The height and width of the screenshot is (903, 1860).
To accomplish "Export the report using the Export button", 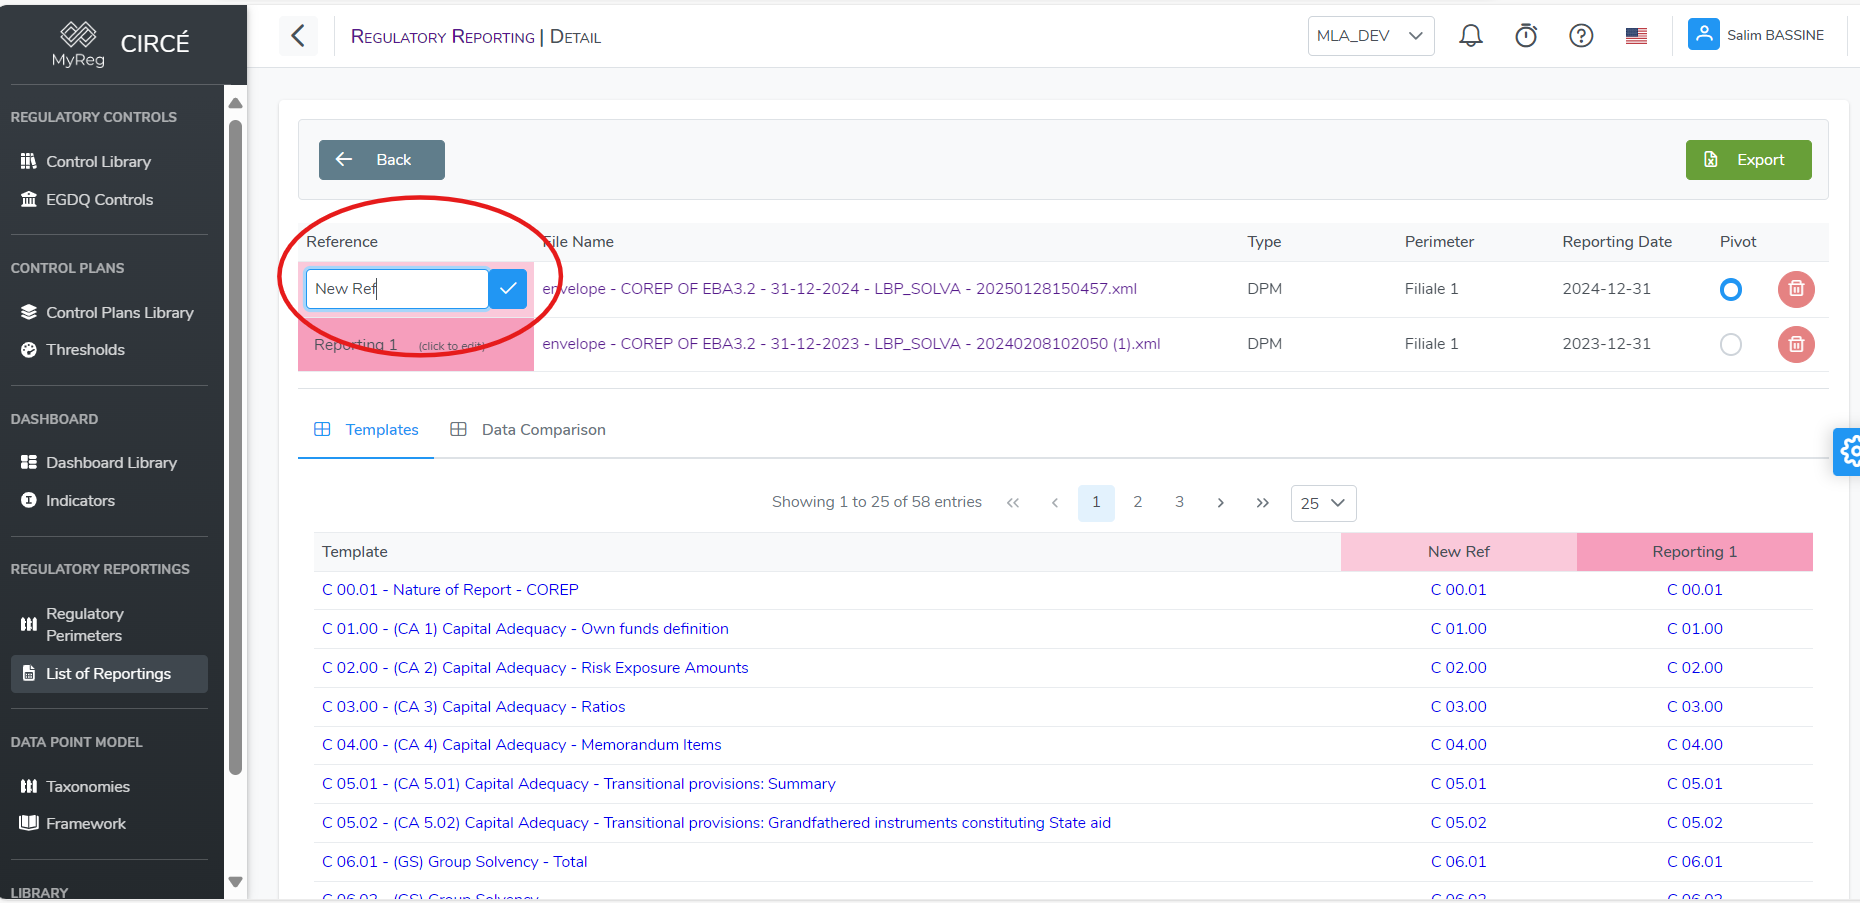I will tap(1748, 159).
